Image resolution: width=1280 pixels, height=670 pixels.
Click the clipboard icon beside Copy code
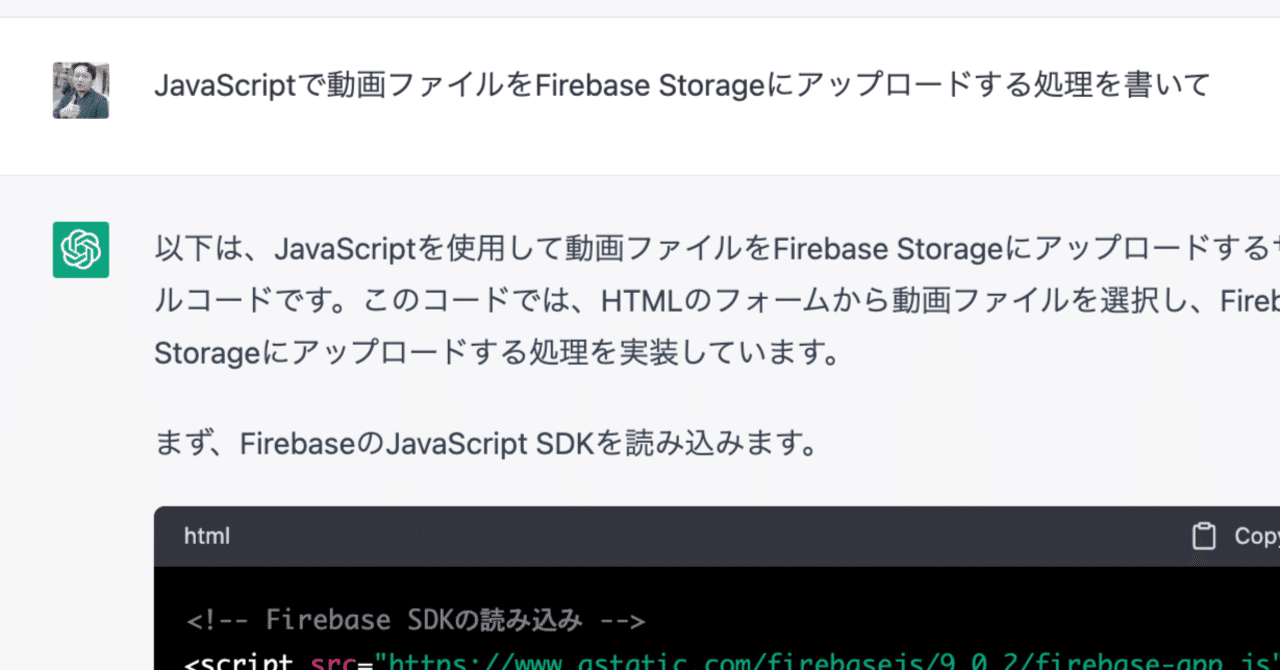(1201, 536)
